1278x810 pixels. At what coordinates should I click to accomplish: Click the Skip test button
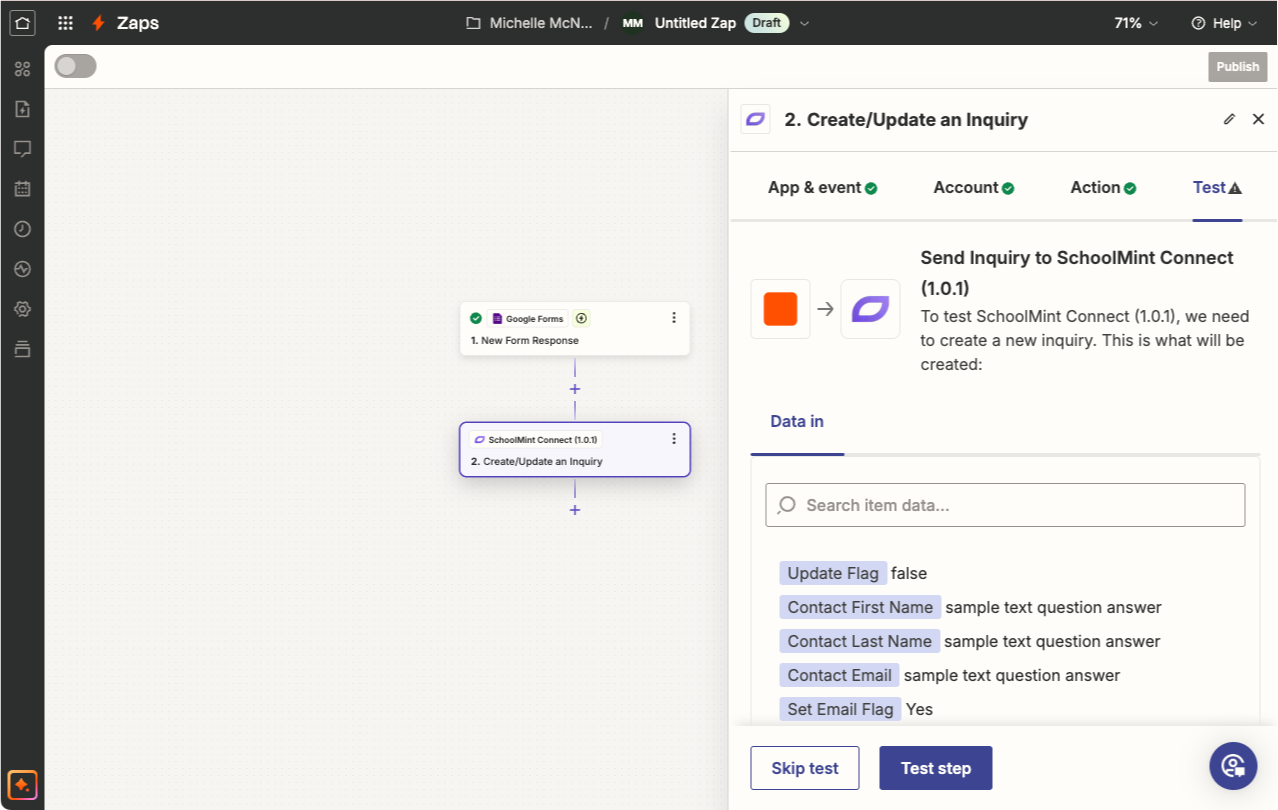[805, 768]
